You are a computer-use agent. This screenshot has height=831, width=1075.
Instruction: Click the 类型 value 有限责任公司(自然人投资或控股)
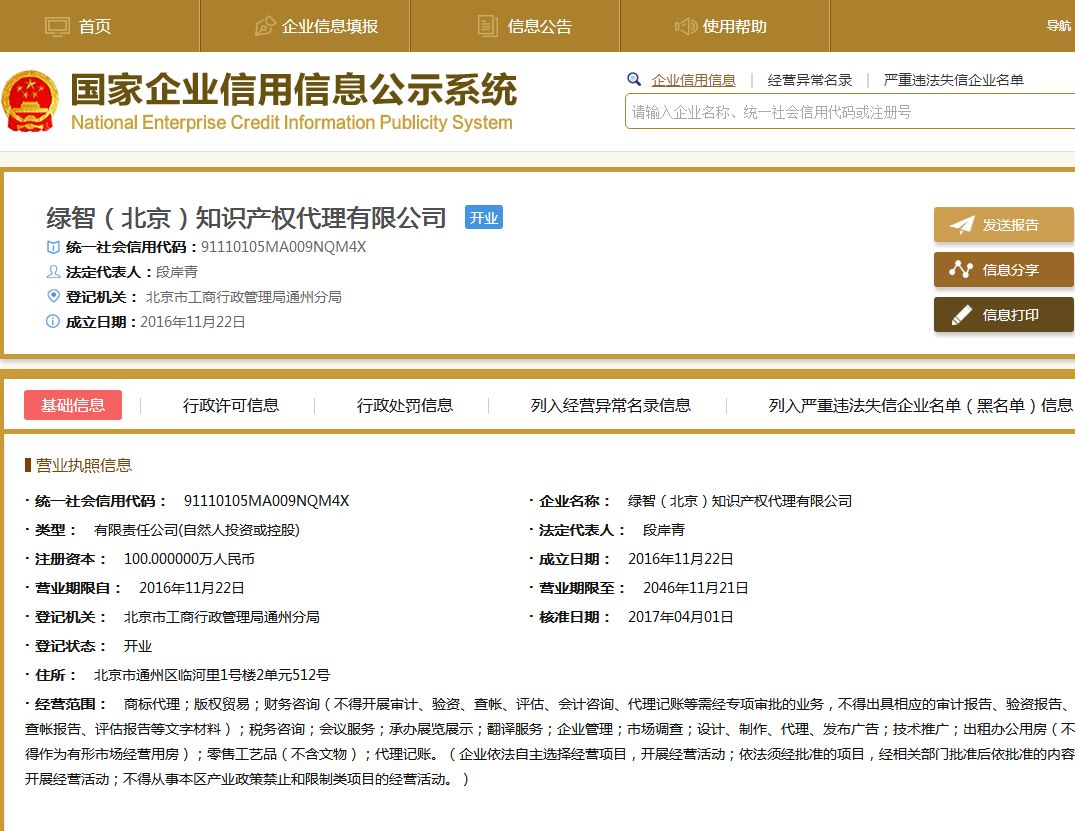[x=197, y=530]
